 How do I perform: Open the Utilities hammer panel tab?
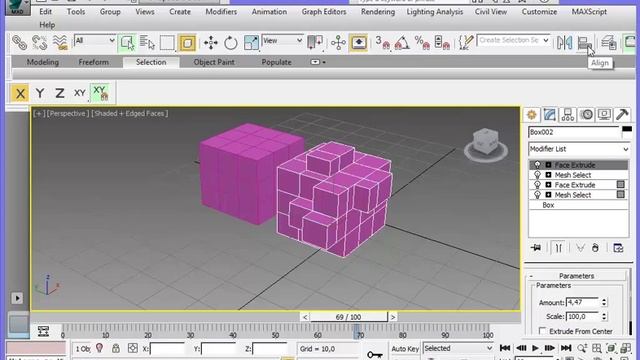click(x=622, y=115)
